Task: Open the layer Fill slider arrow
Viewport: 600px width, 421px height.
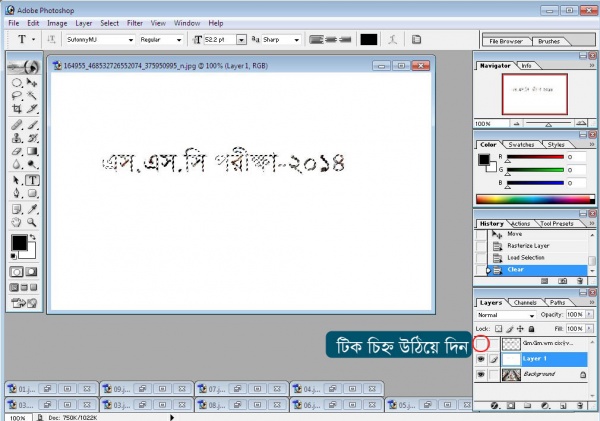Action: pyautogui.click(x=590, y=328)
